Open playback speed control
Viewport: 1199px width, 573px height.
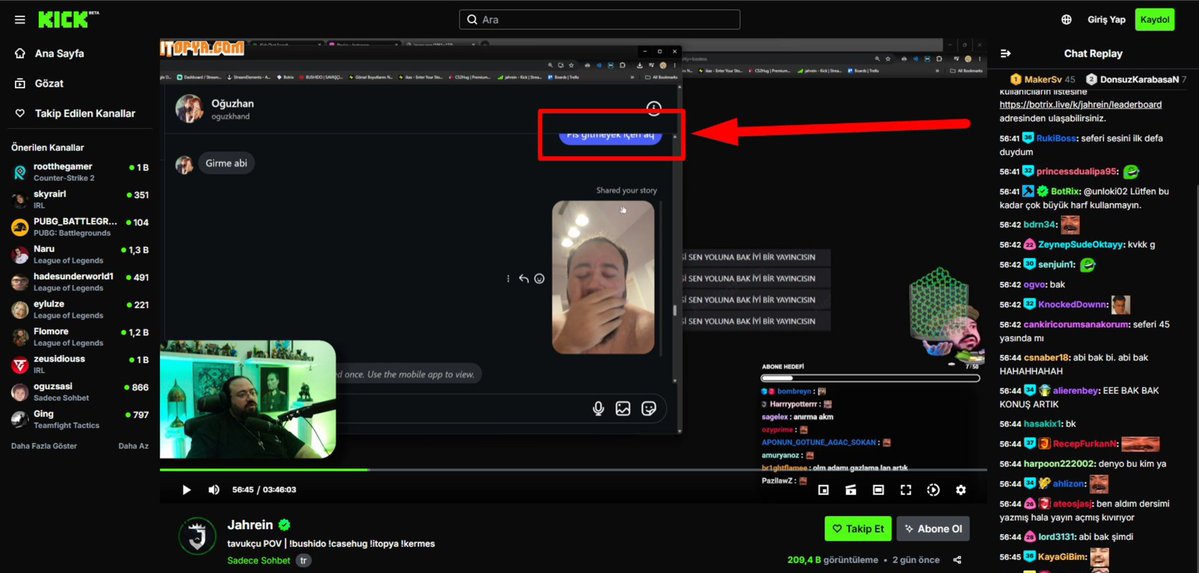pos(933,490)
